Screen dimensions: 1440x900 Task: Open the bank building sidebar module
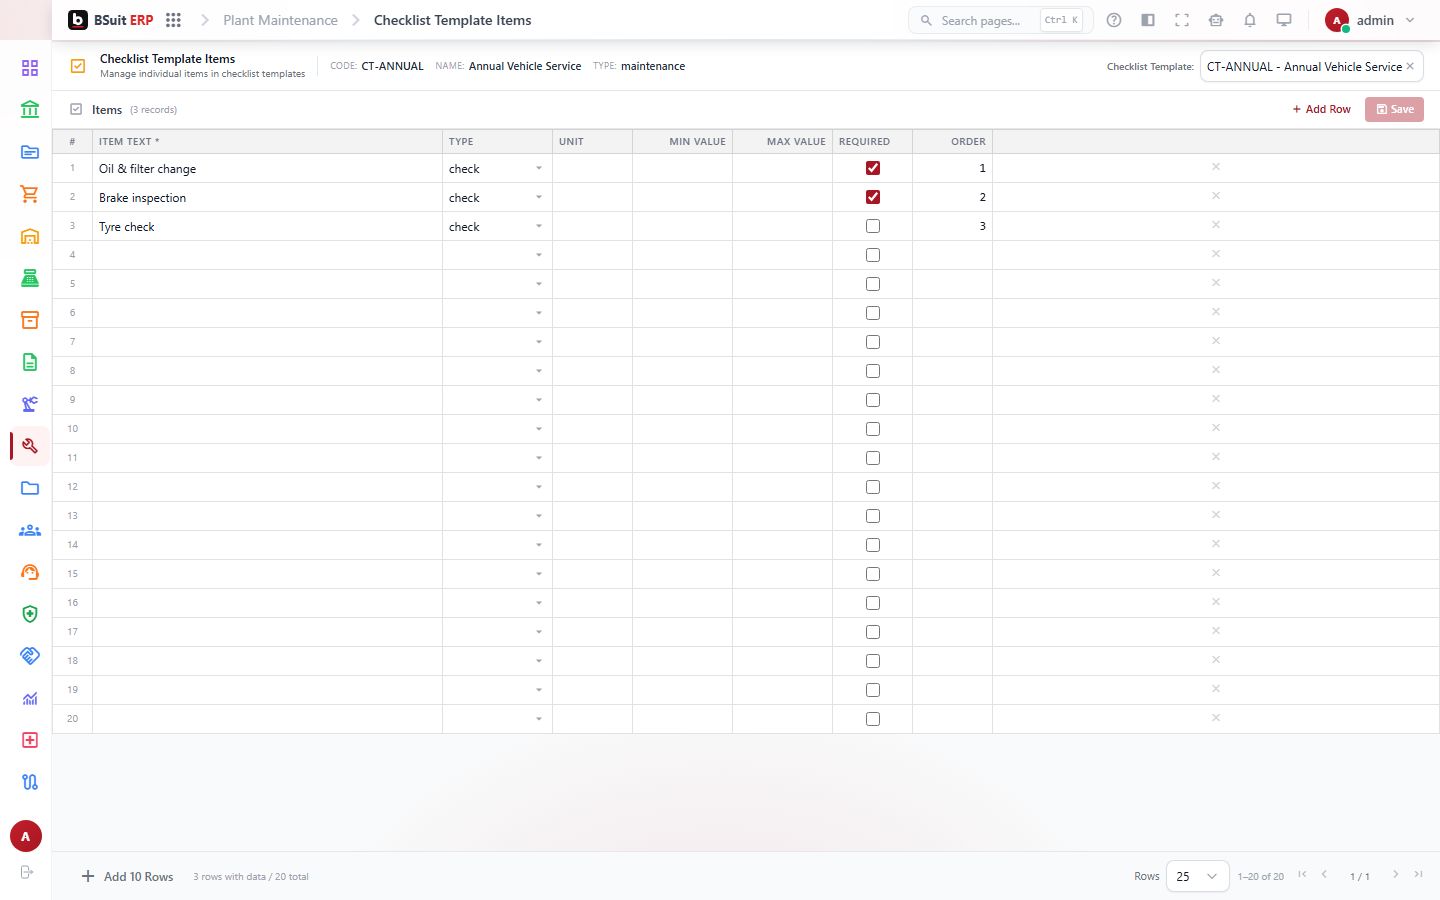(x=30, y=109)
